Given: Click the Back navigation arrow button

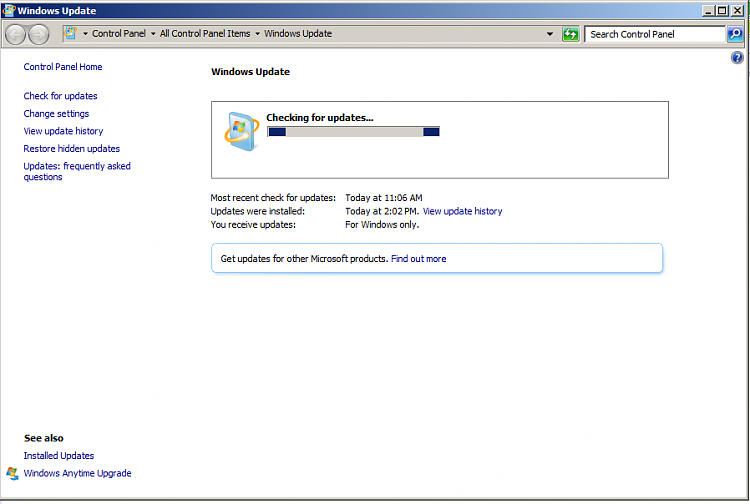Looking at the screenshot, I should [x=15, y=34].
